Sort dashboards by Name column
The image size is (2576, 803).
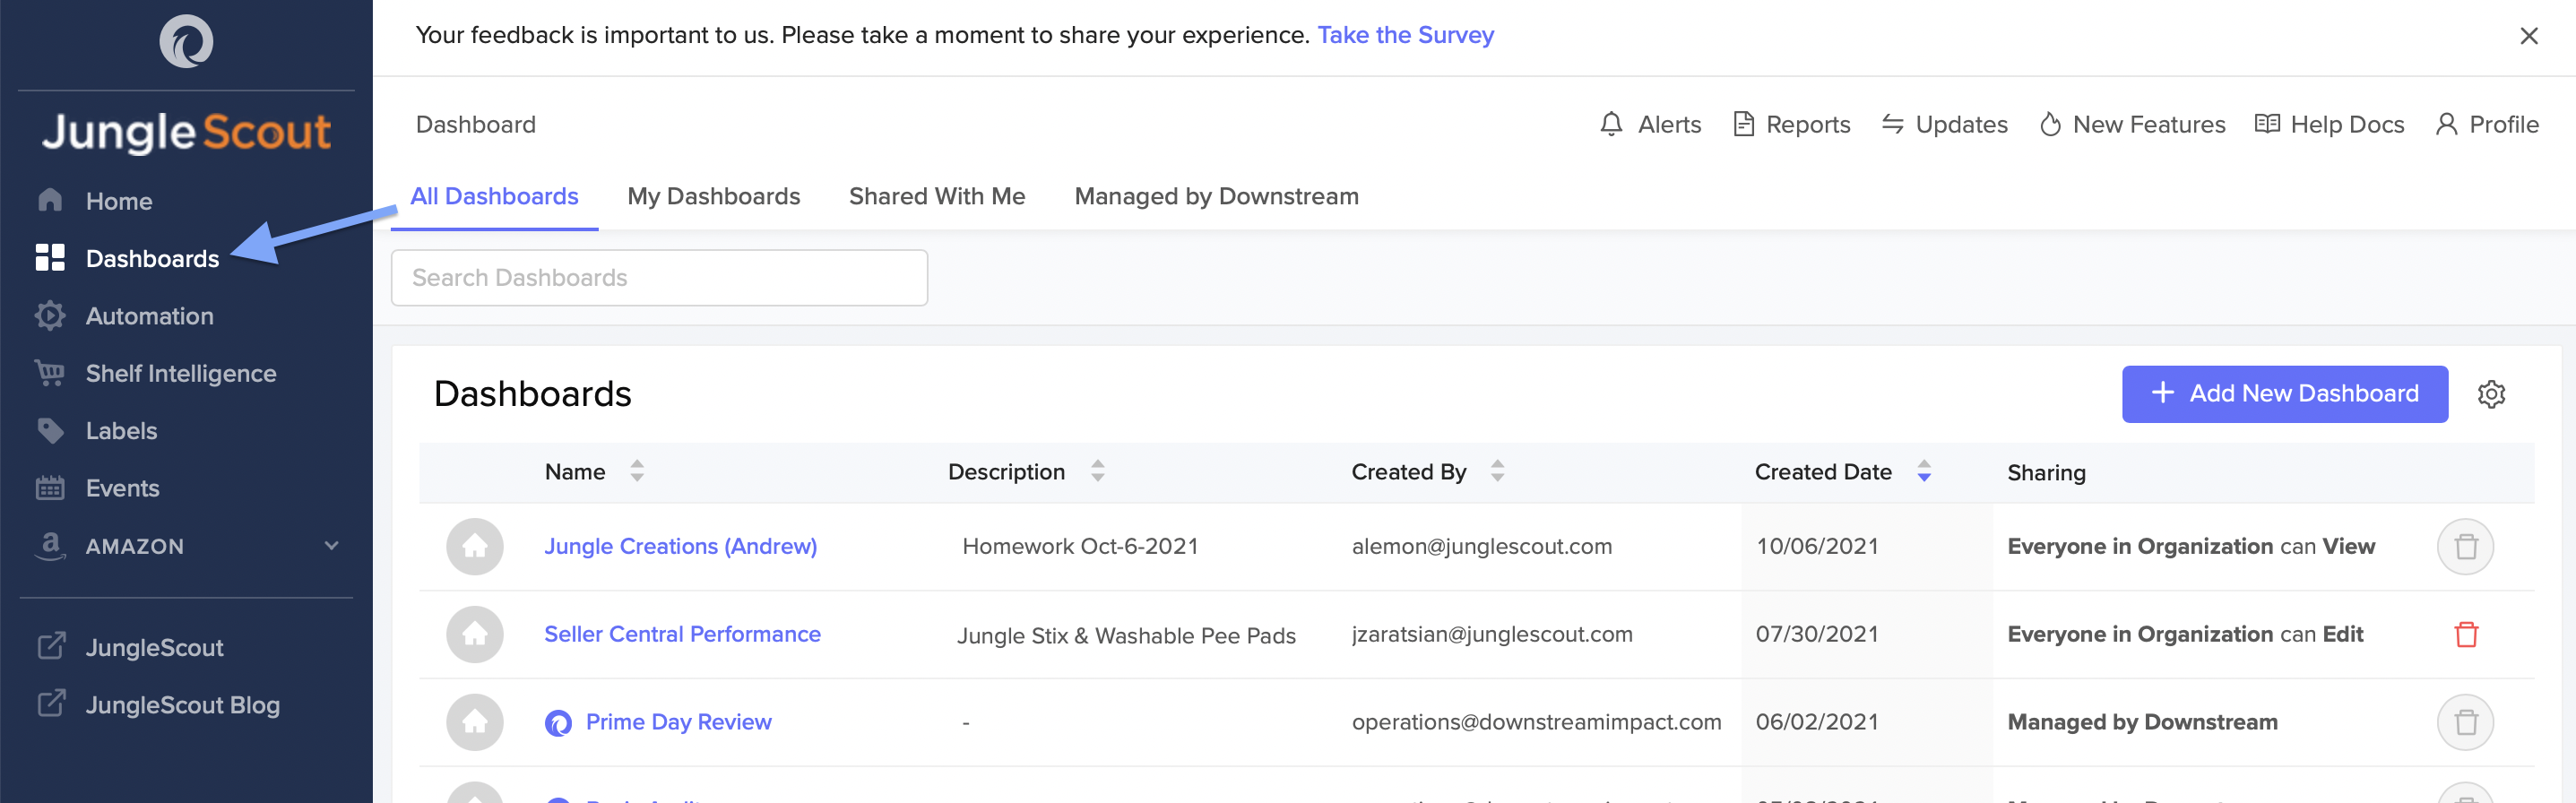(637, 471)
